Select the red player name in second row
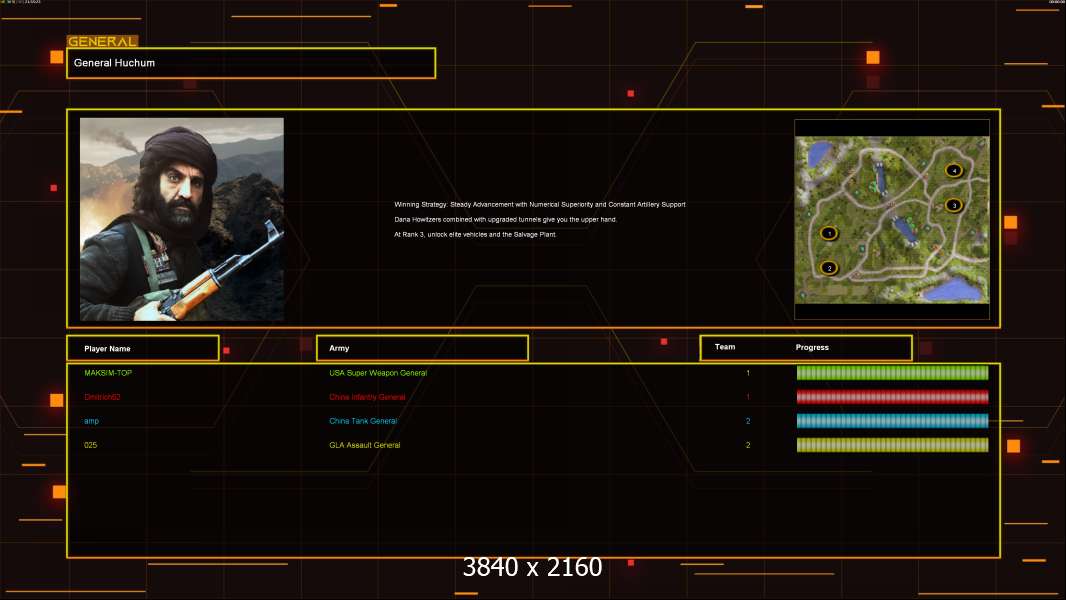Screen dimensions: 1066x600 coord(102,397)
